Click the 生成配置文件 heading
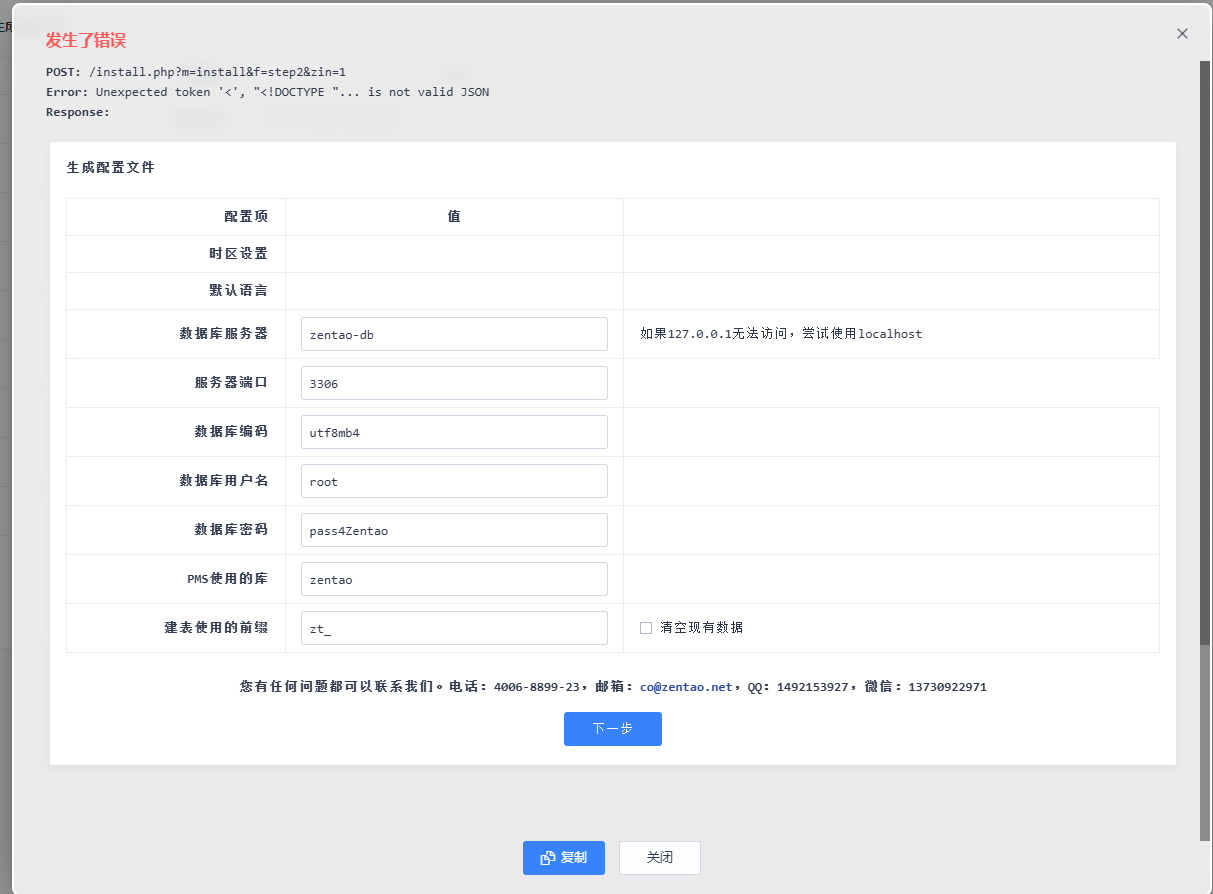 (111, 167)
